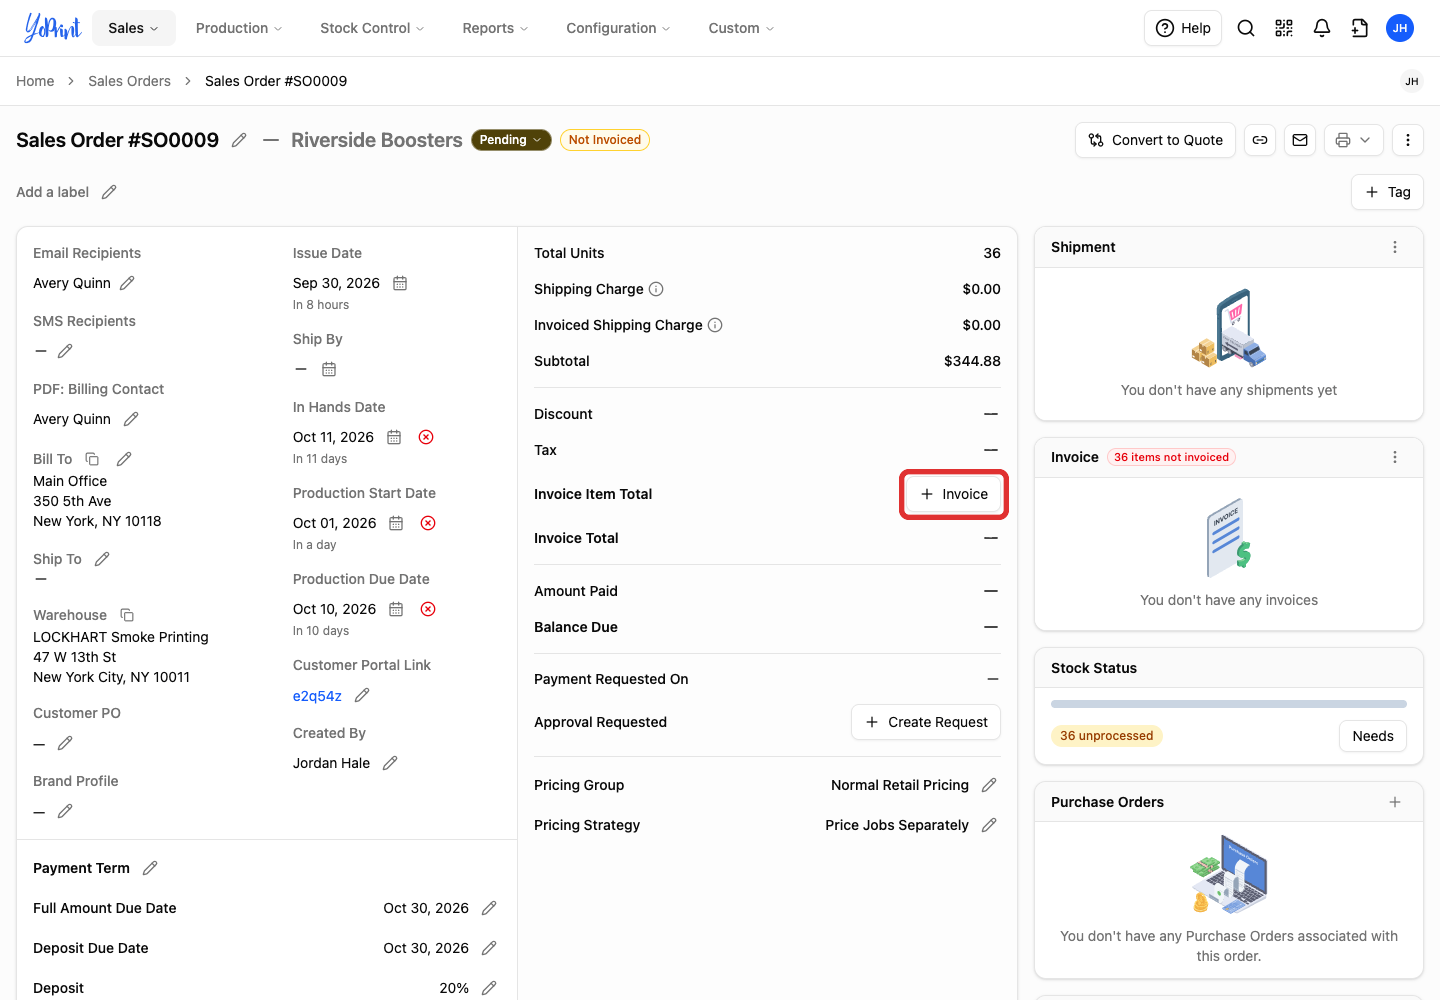This screenshot has width=1440, height=1000.
Task: Click the Stock Status progress bar
Action: coord(1229,704)
